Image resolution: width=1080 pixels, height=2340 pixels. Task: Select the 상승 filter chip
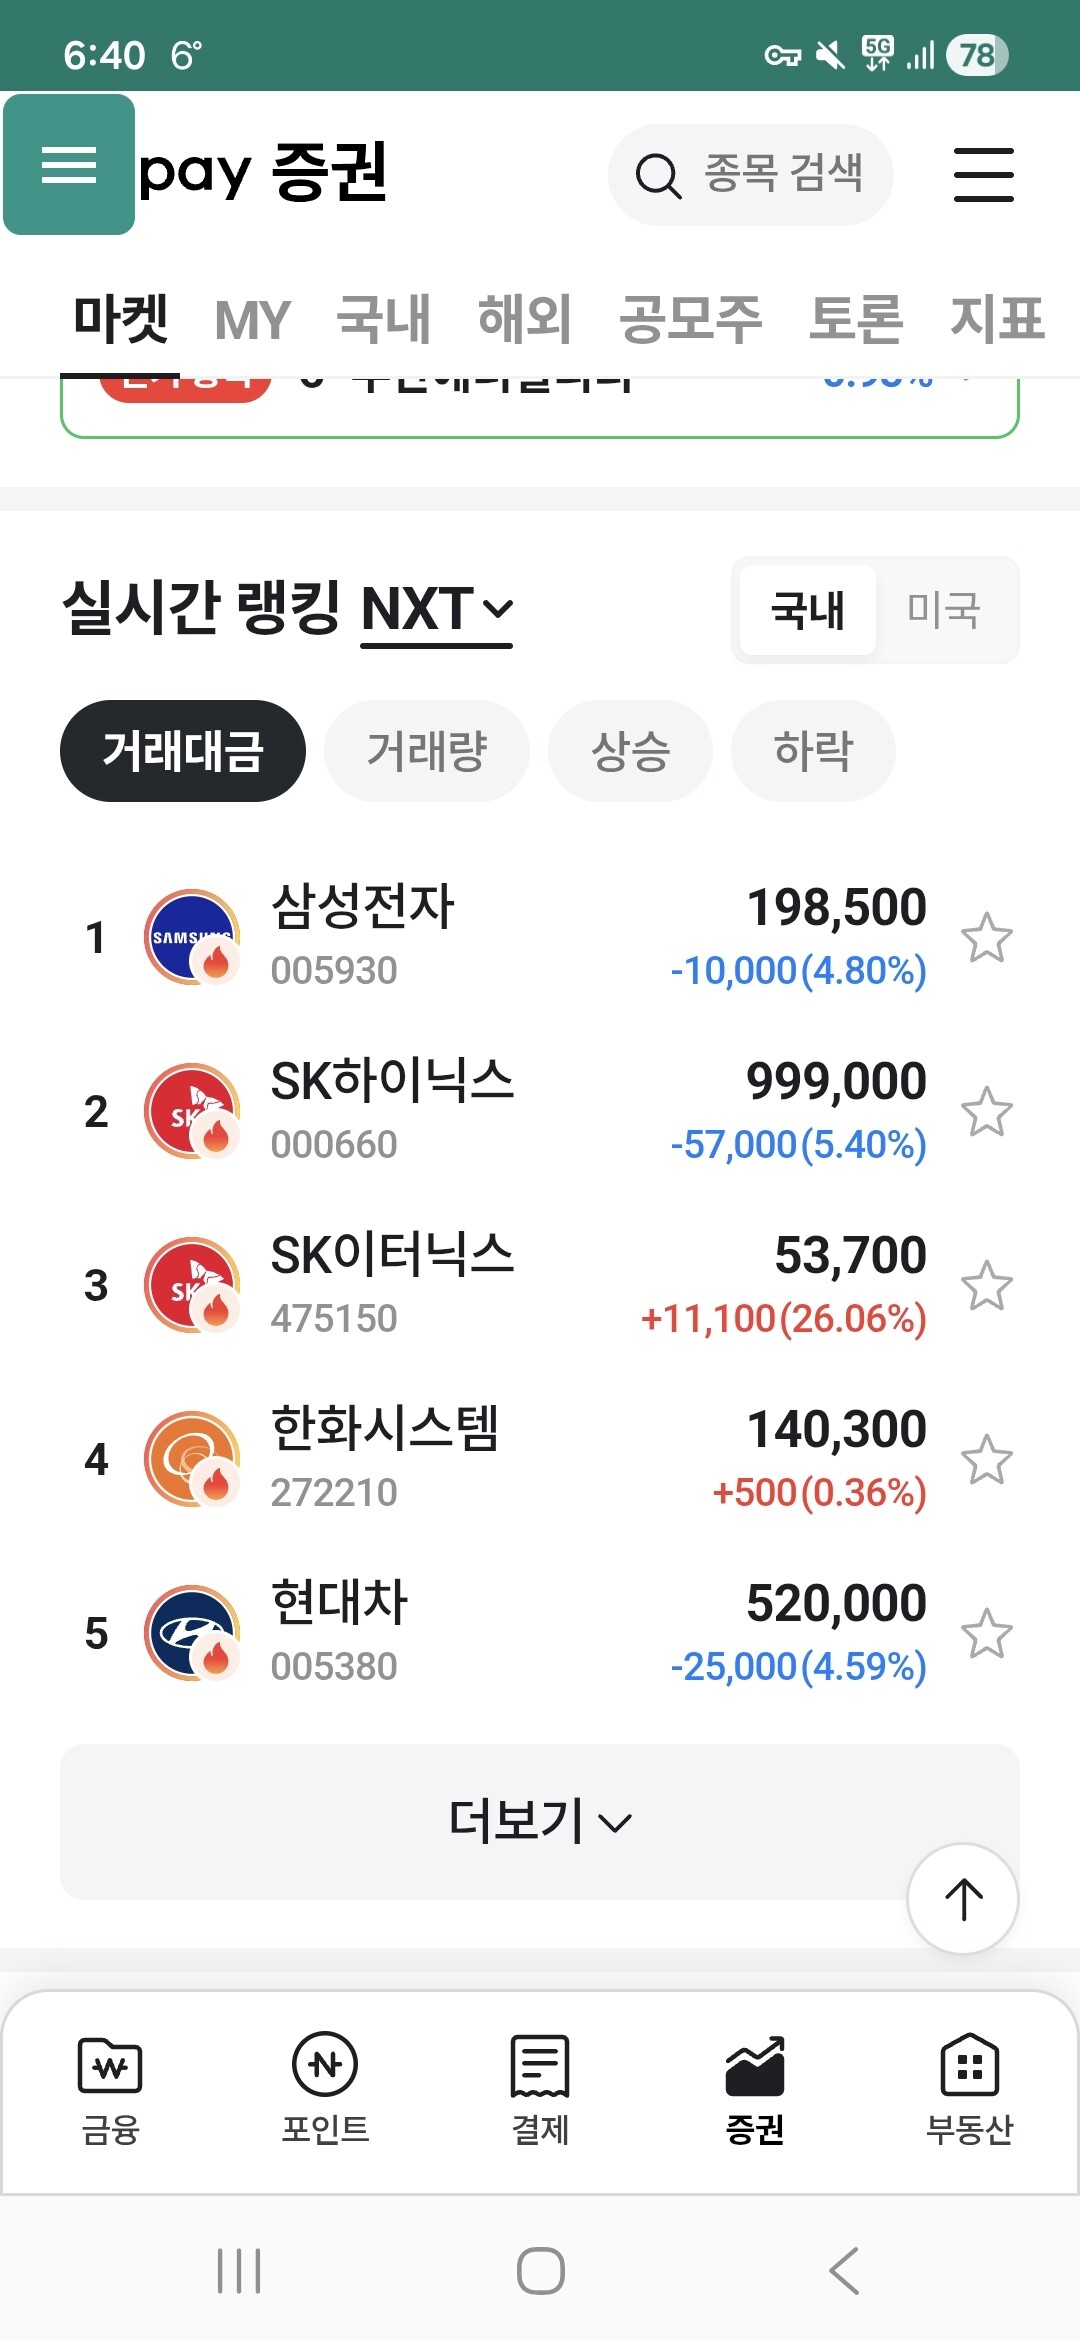click(630, 751)
